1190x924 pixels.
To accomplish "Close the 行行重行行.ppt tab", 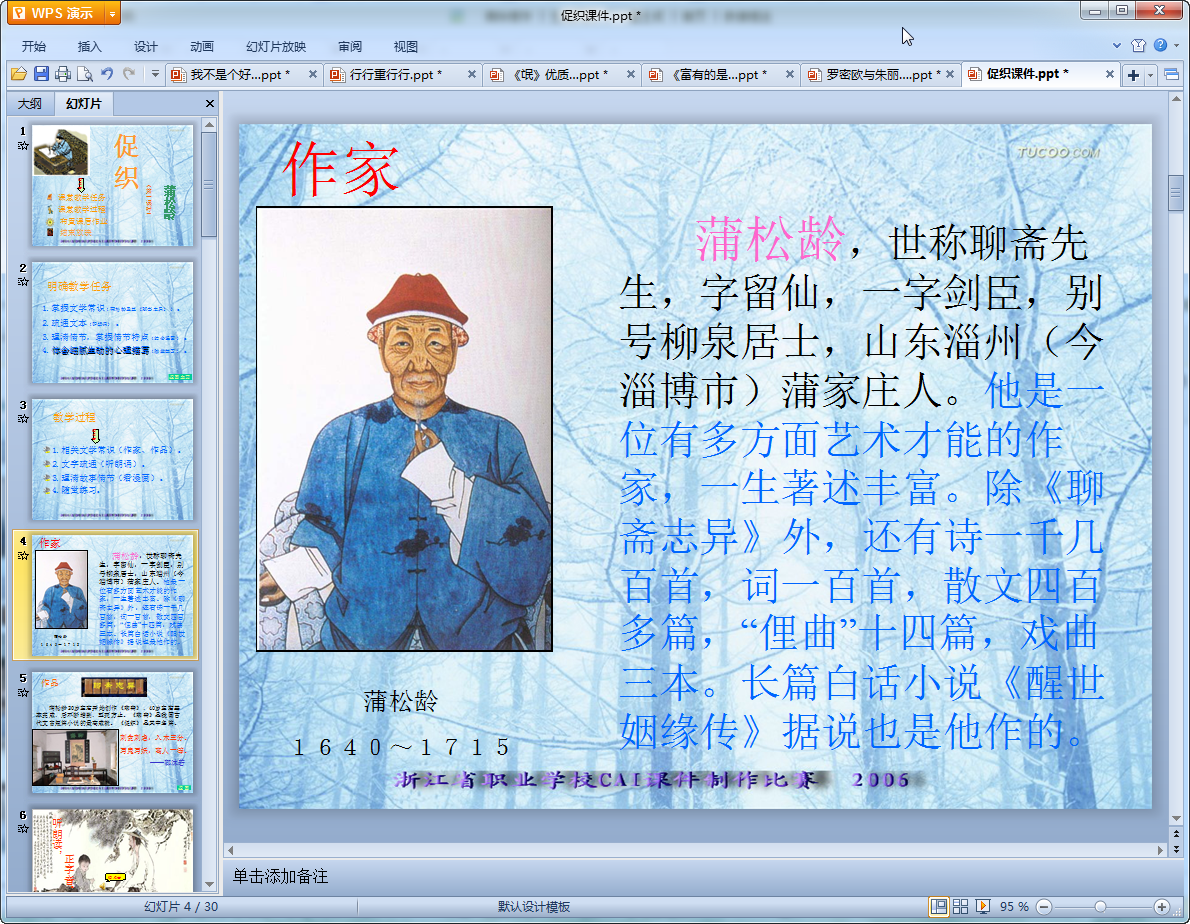I will [472, 74].
